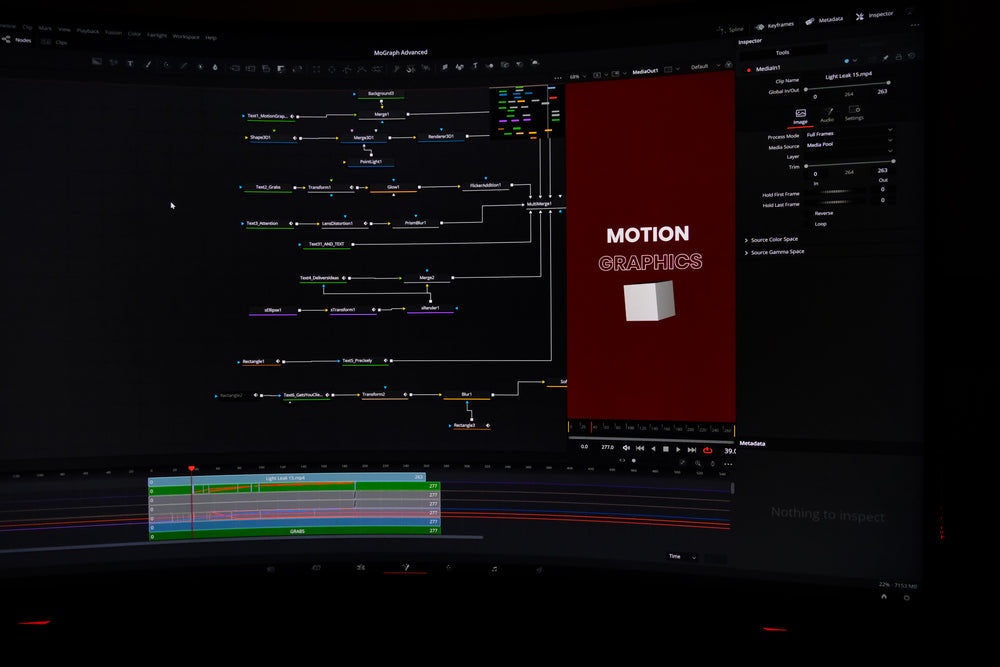Mute audio with the speaker icon
The image size is (1000, 667).
point(626,448)
